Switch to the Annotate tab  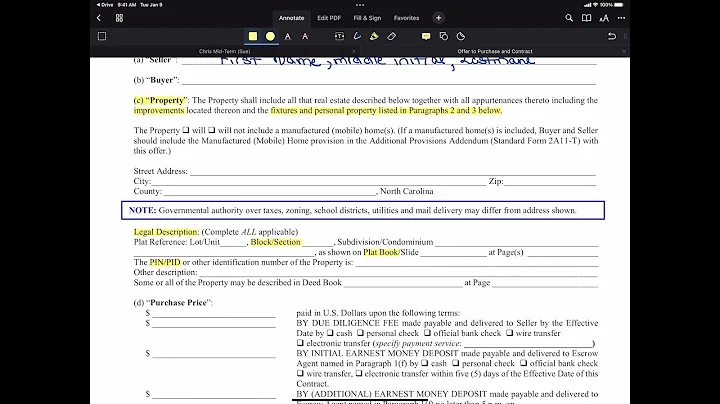(x=292, y=18)
